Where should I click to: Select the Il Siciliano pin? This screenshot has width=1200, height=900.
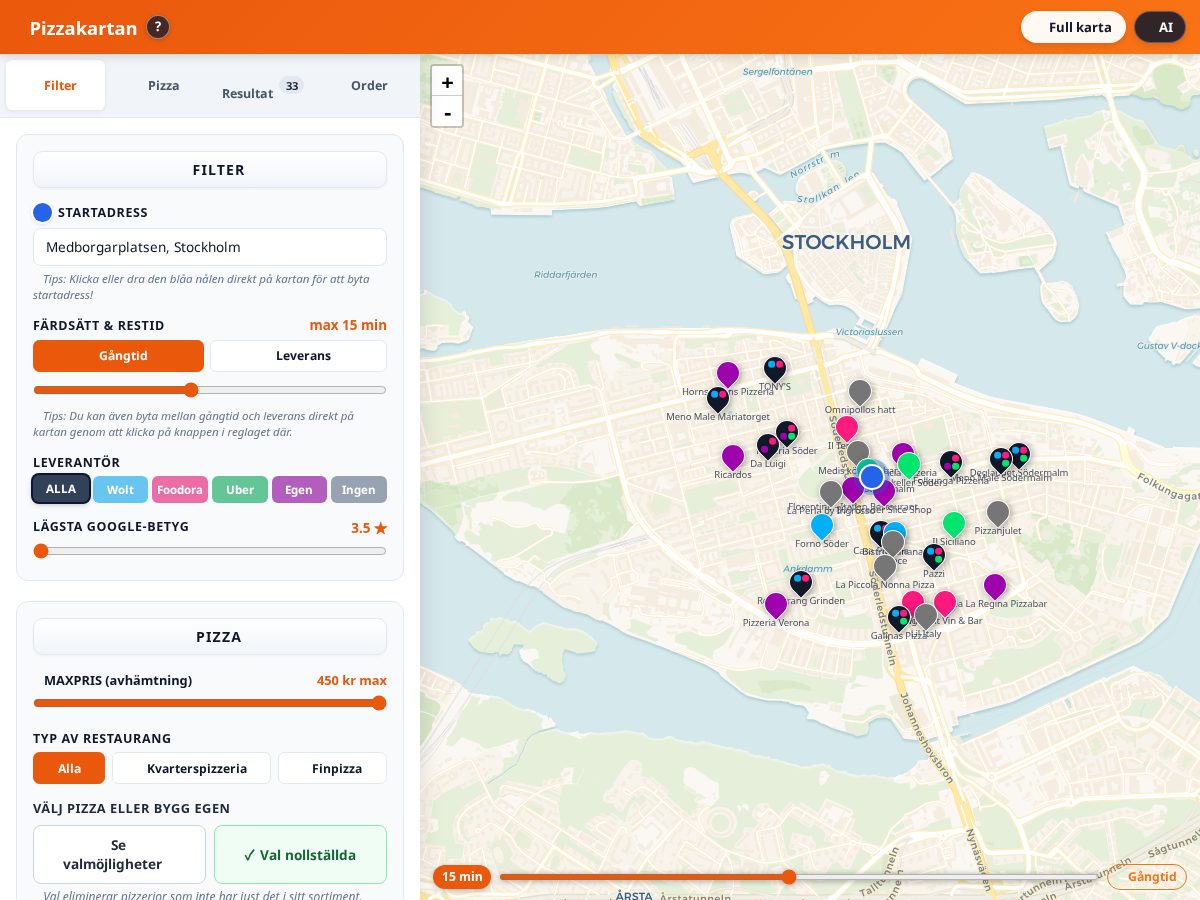coord(954,525)
